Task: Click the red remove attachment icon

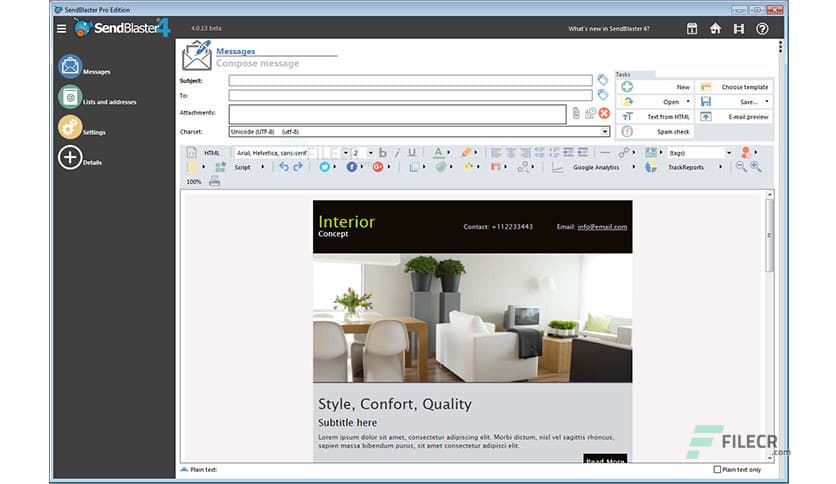Action: [x=604, y=113]
